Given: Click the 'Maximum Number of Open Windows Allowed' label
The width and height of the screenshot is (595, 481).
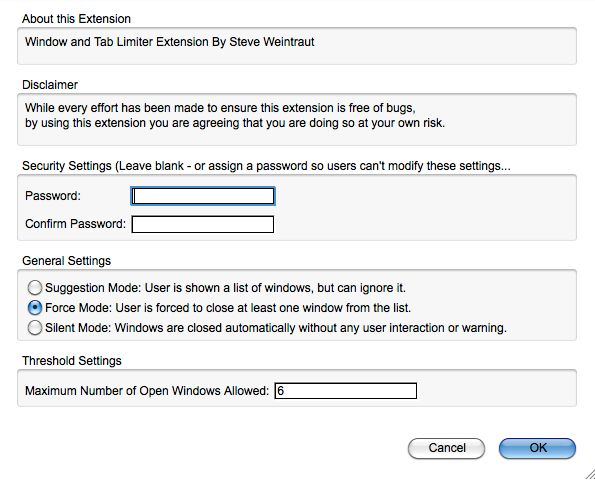Looking at the screenshot, I should pyautogui.click(x=147, y=391).
